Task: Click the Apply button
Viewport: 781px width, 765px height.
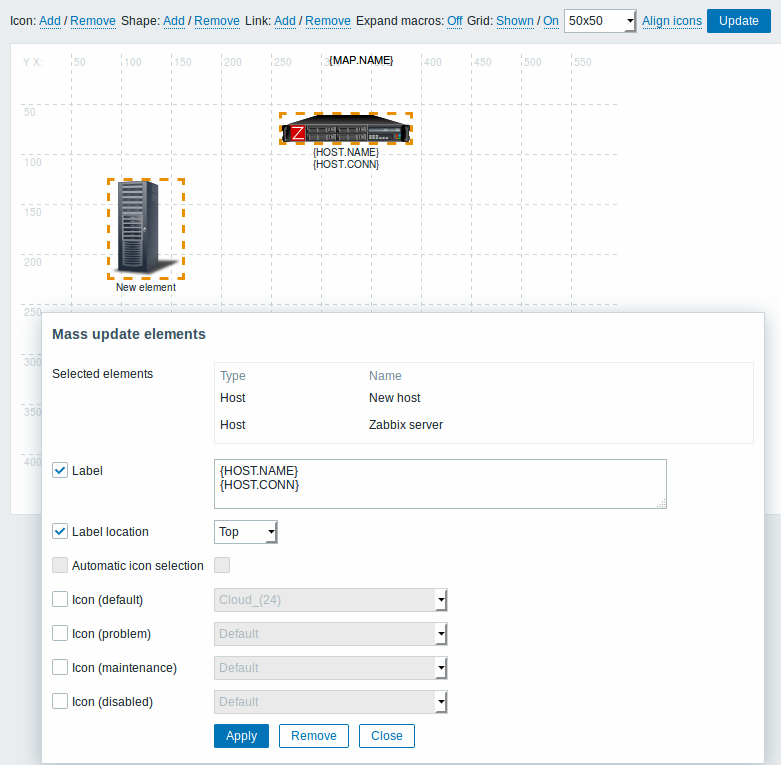Action: 241,736
